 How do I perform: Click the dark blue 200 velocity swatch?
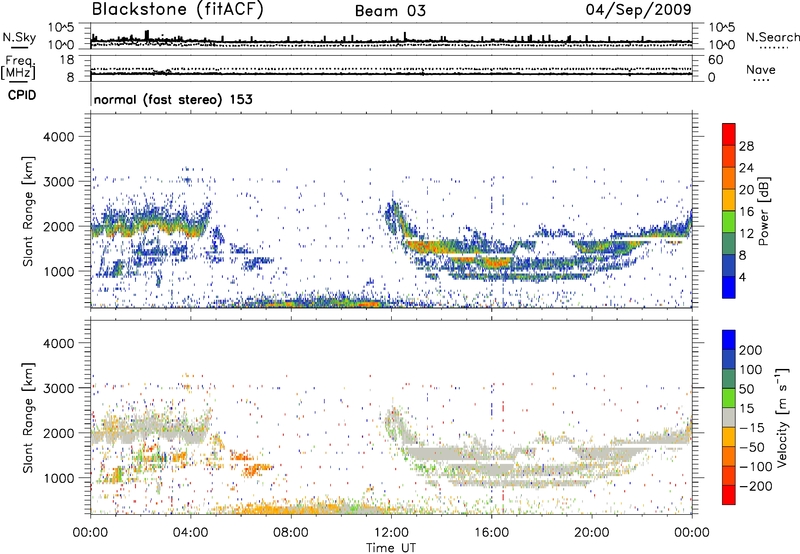pyautogui.click(x=729, y=340)
